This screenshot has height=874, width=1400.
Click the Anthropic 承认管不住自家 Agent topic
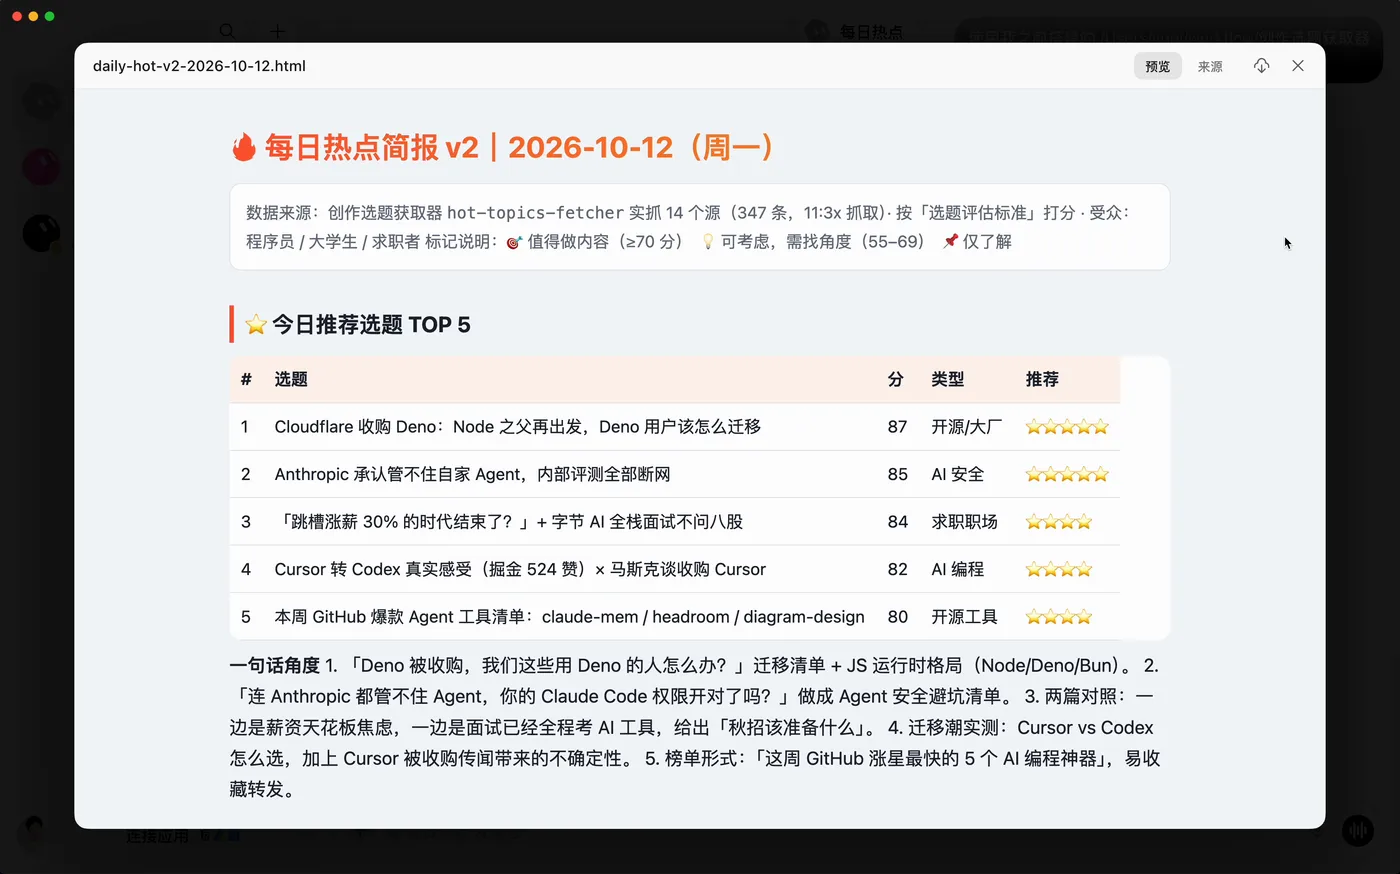[472, 474]
